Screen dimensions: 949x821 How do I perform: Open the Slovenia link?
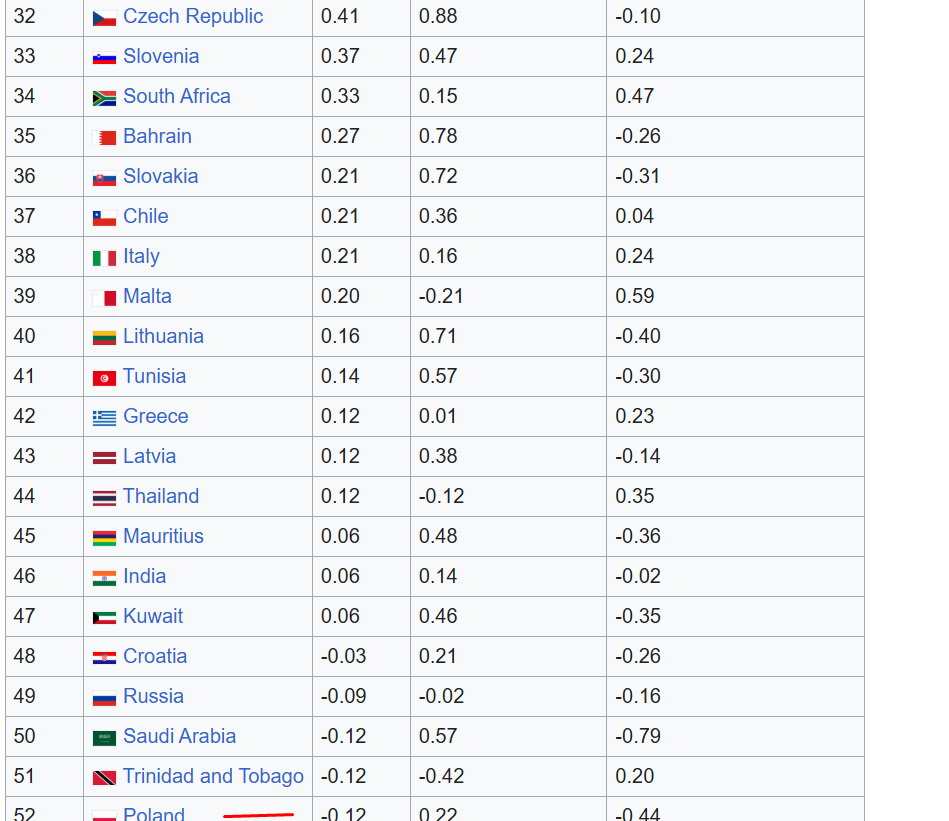(x=161, y=56)
